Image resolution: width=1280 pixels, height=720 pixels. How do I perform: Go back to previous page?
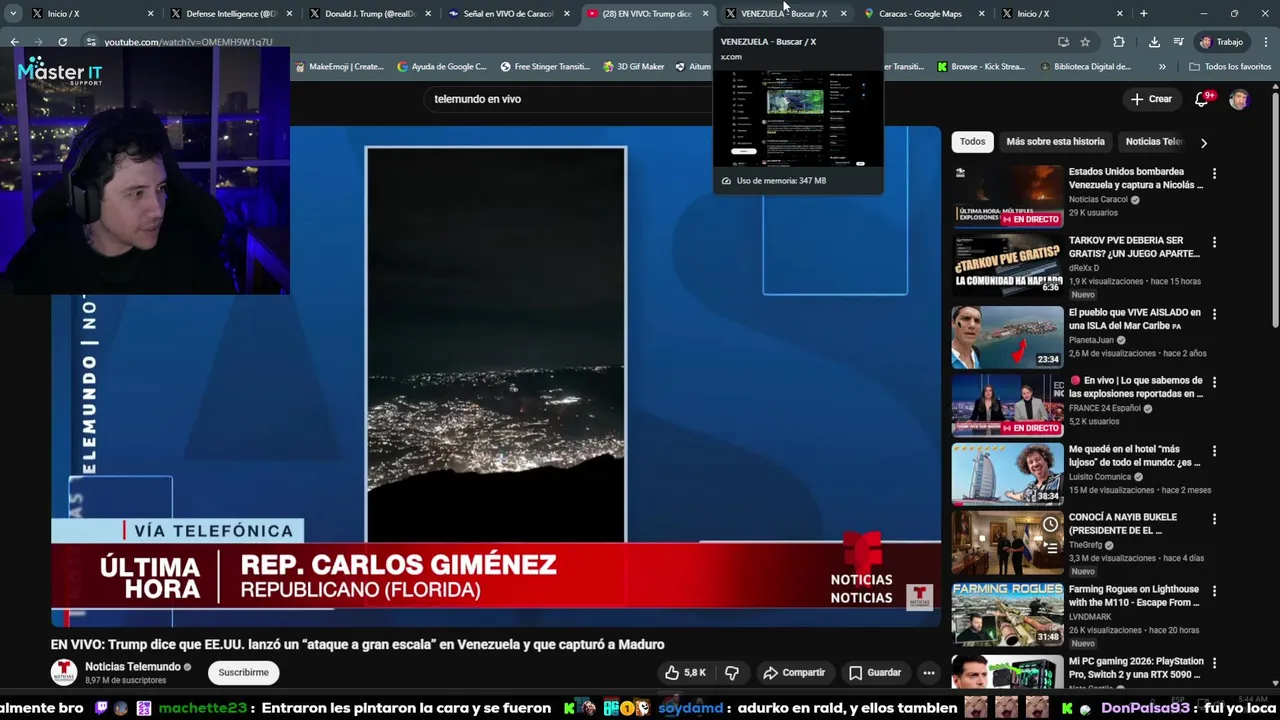[14, 42]
